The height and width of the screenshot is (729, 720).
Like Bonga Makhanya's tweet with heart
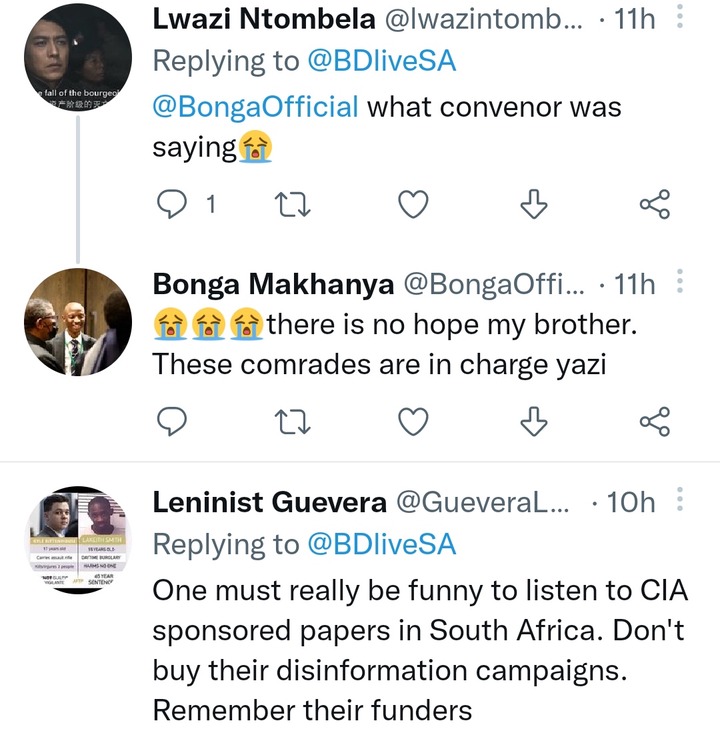pos(413,422)
